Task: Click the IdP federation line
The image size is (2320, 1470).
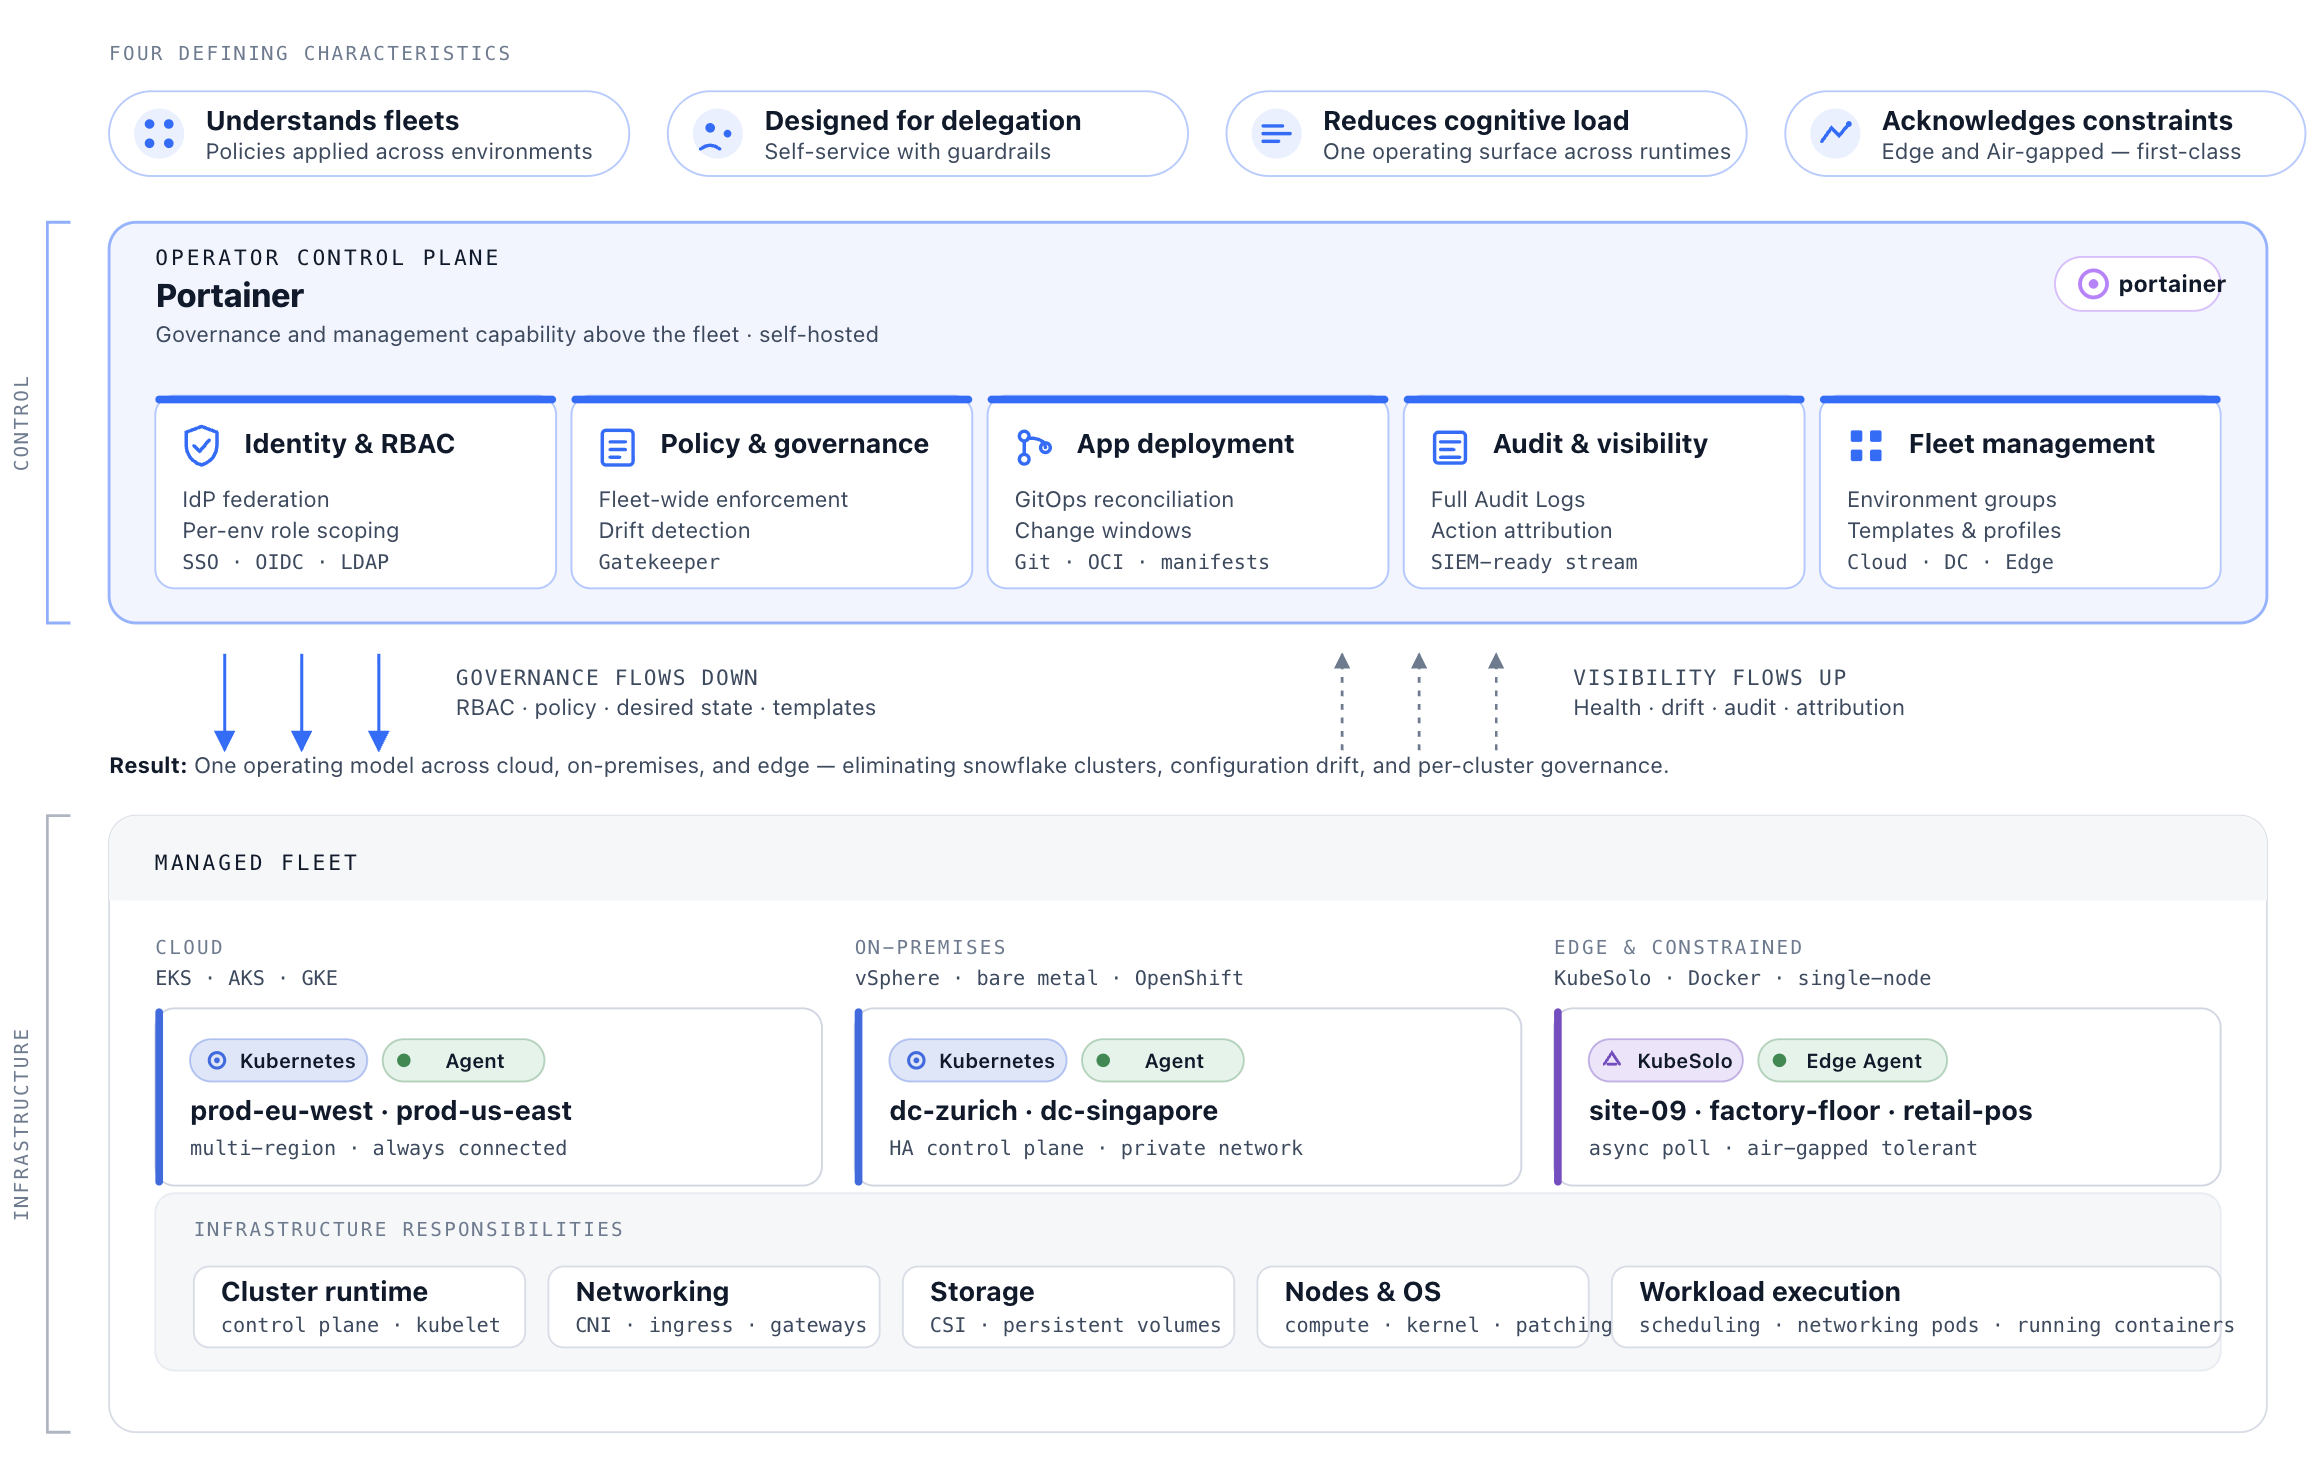Action: click(256, 499)
